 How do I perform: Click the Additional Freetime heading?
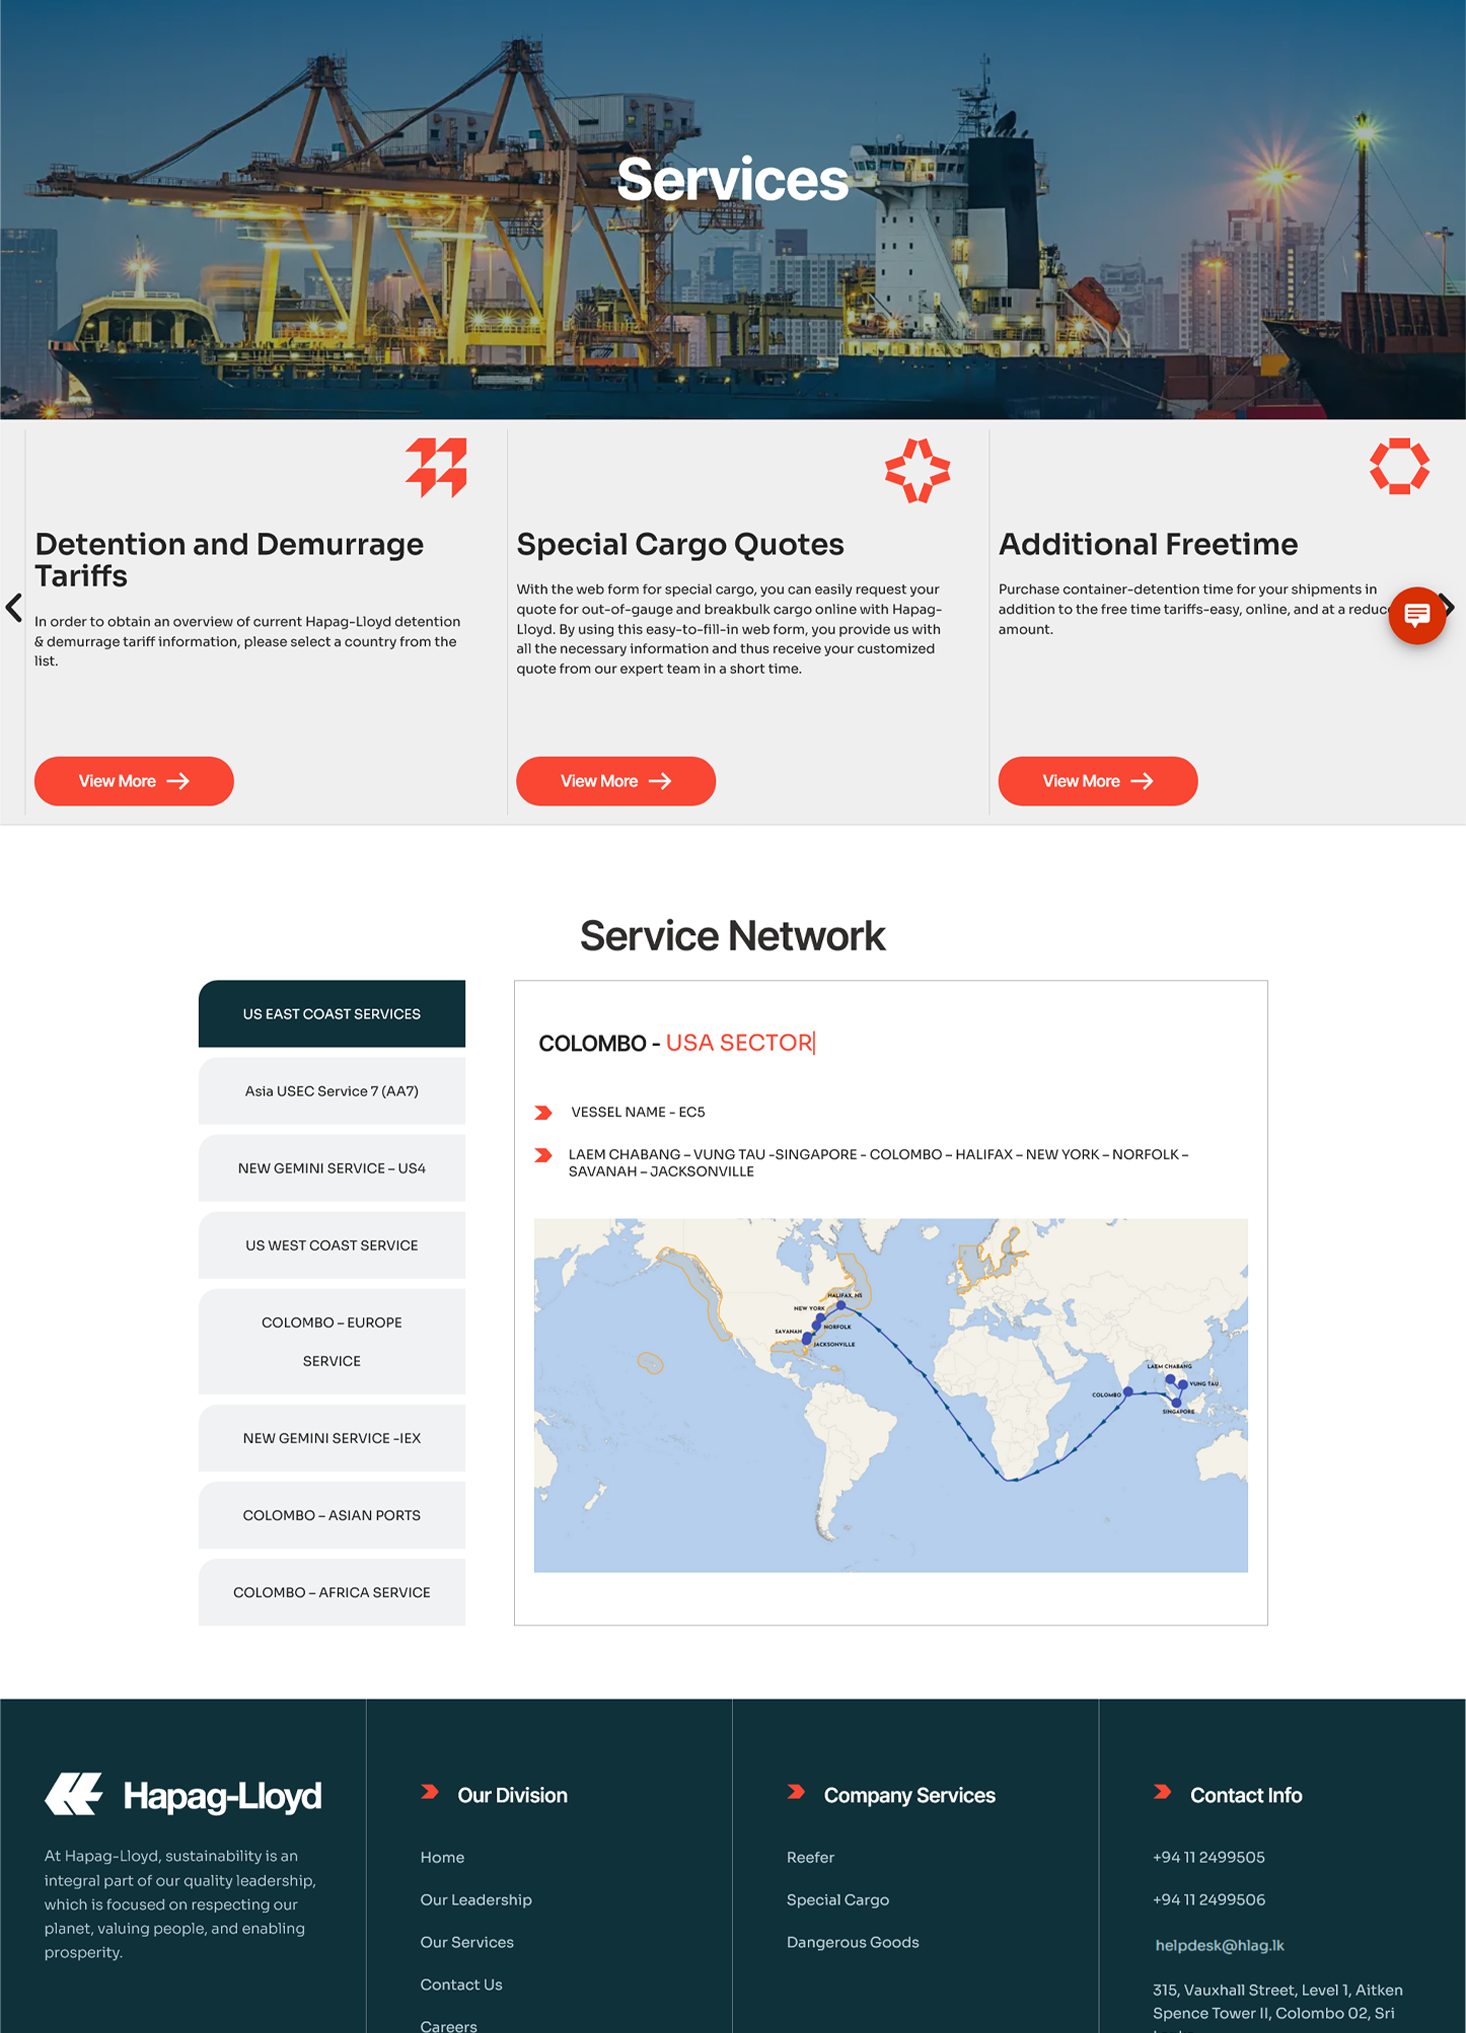1148,544
